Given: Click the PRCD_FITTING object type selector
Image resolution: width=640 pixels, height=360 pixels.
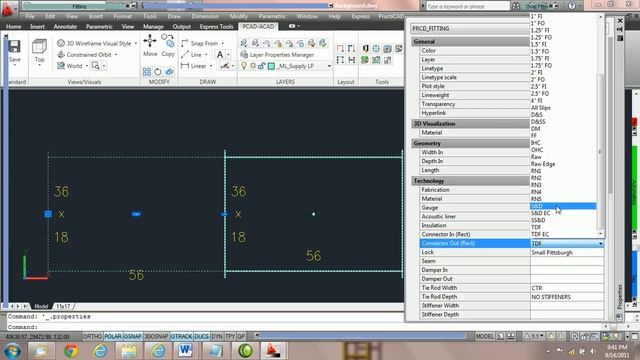Looking at the screenshot, I should point(470,29).
